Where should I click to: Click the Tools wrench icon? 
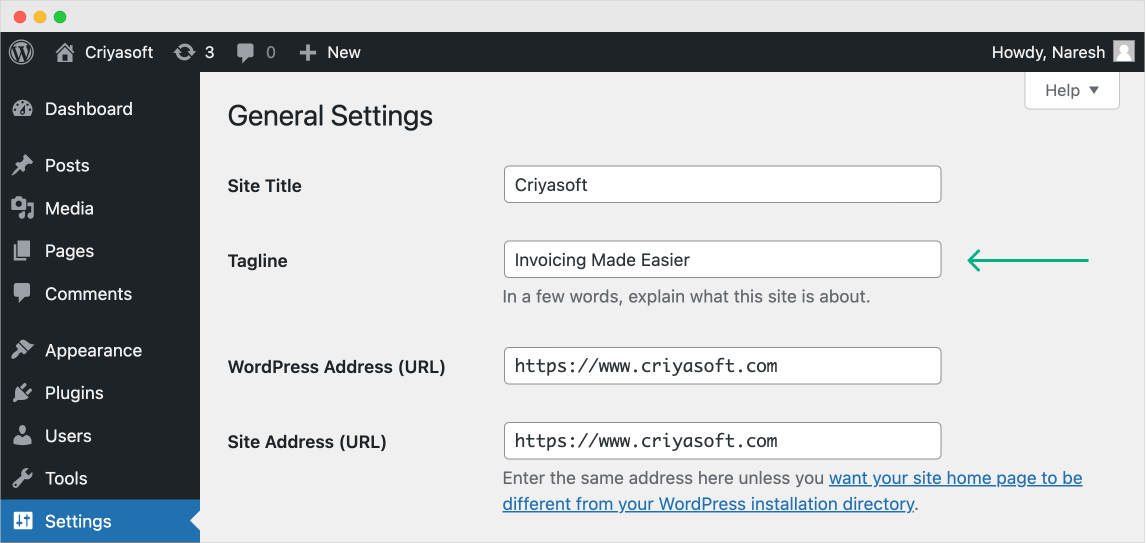click(x=23, y=479)
